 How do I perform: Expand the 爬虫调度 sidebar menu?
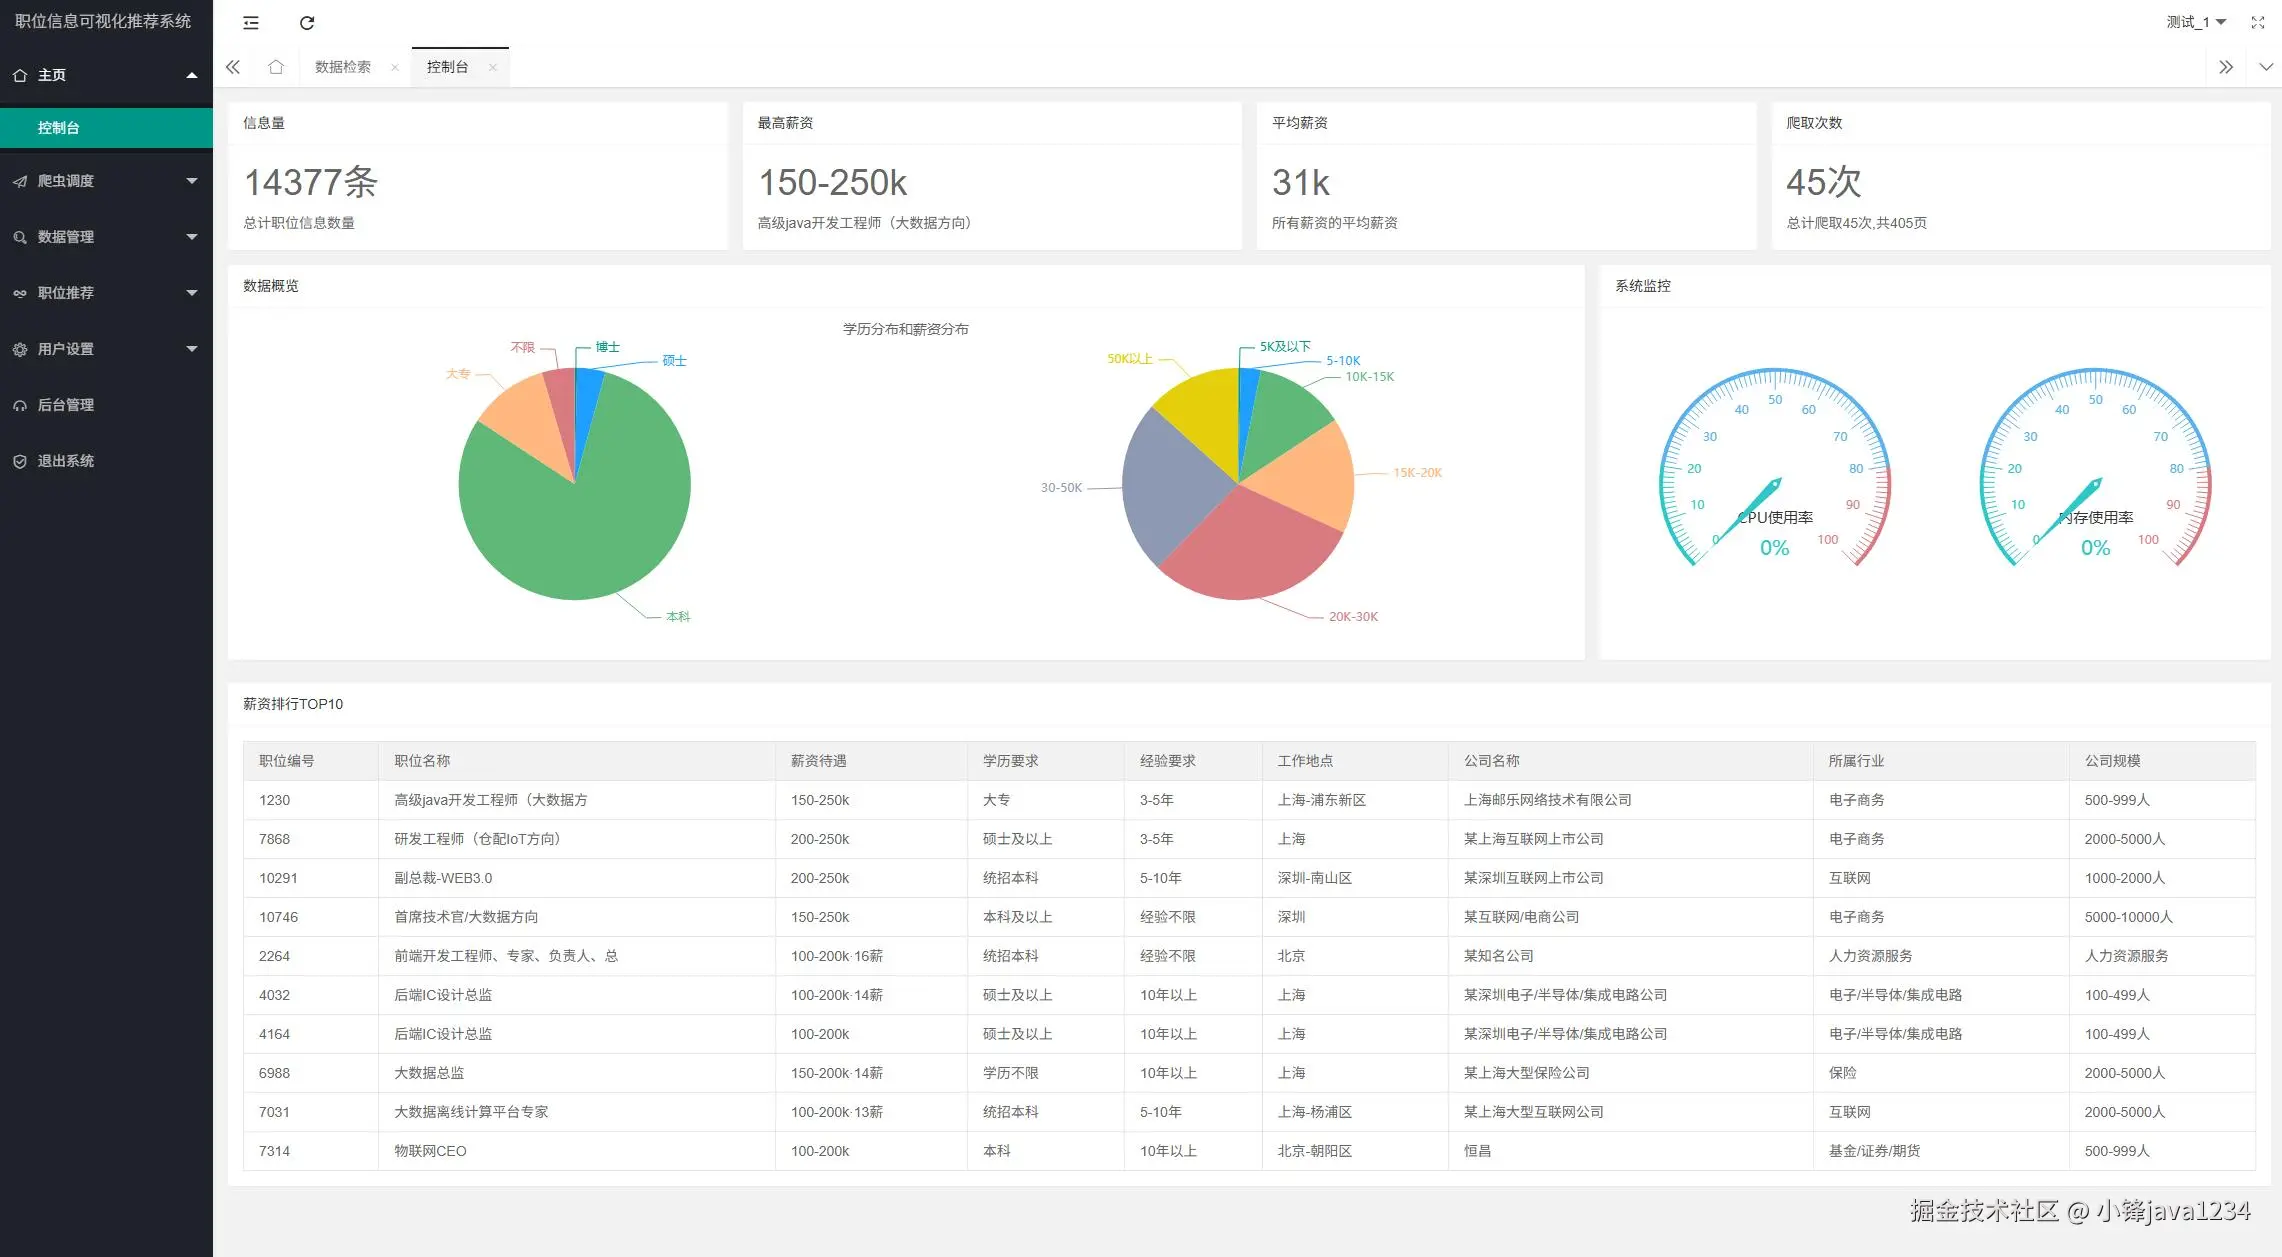tap(105, 181)
